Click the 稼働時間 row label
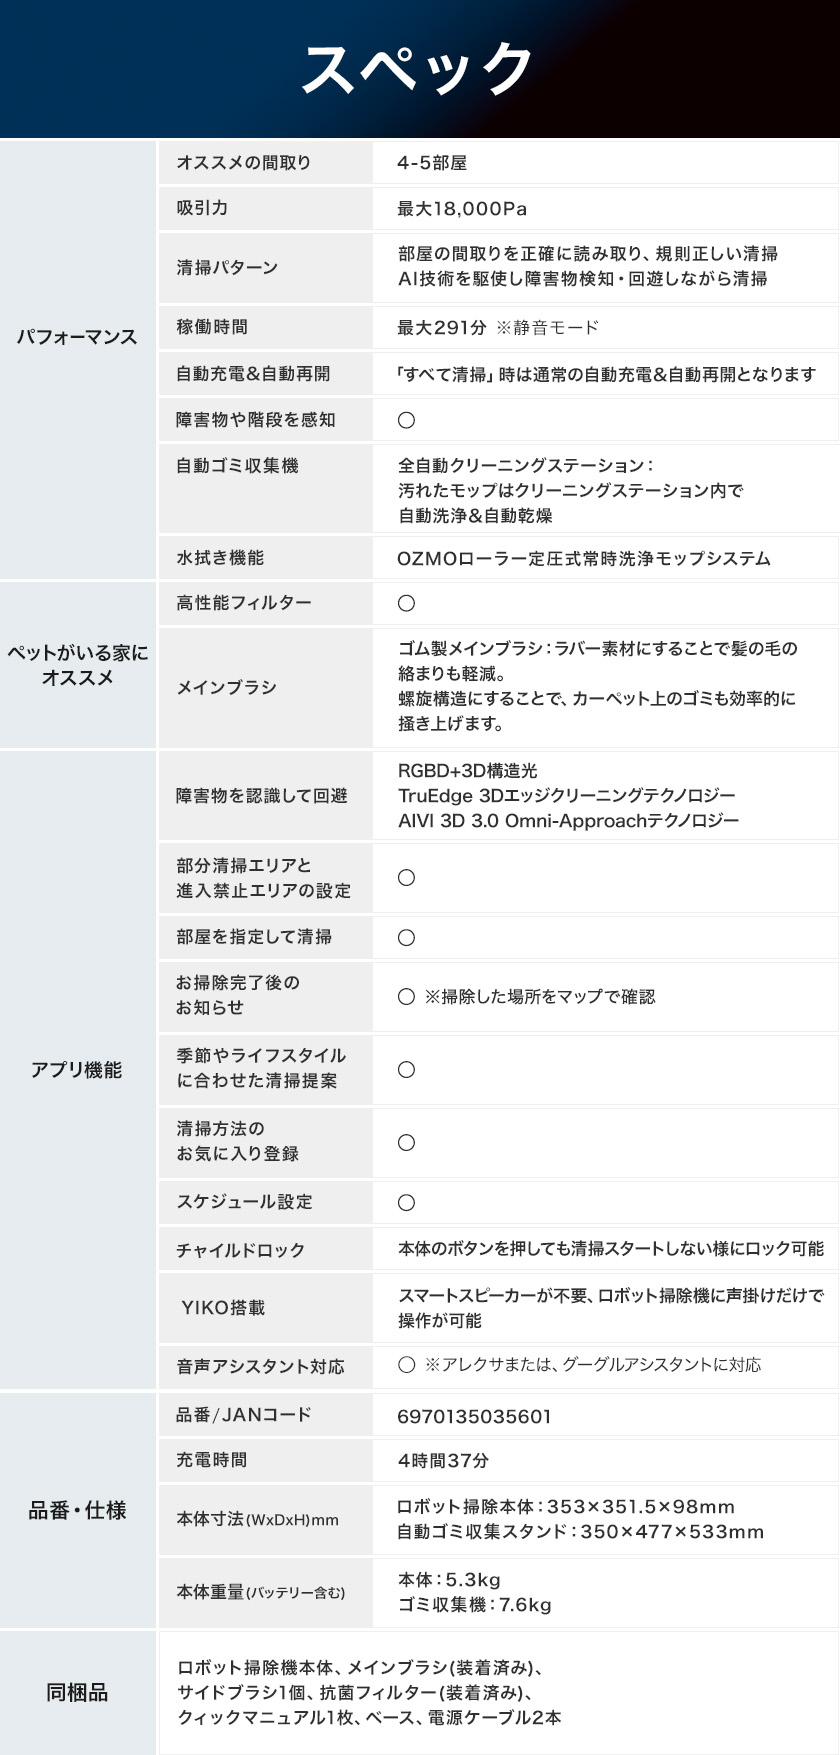 tap(212, 327)
